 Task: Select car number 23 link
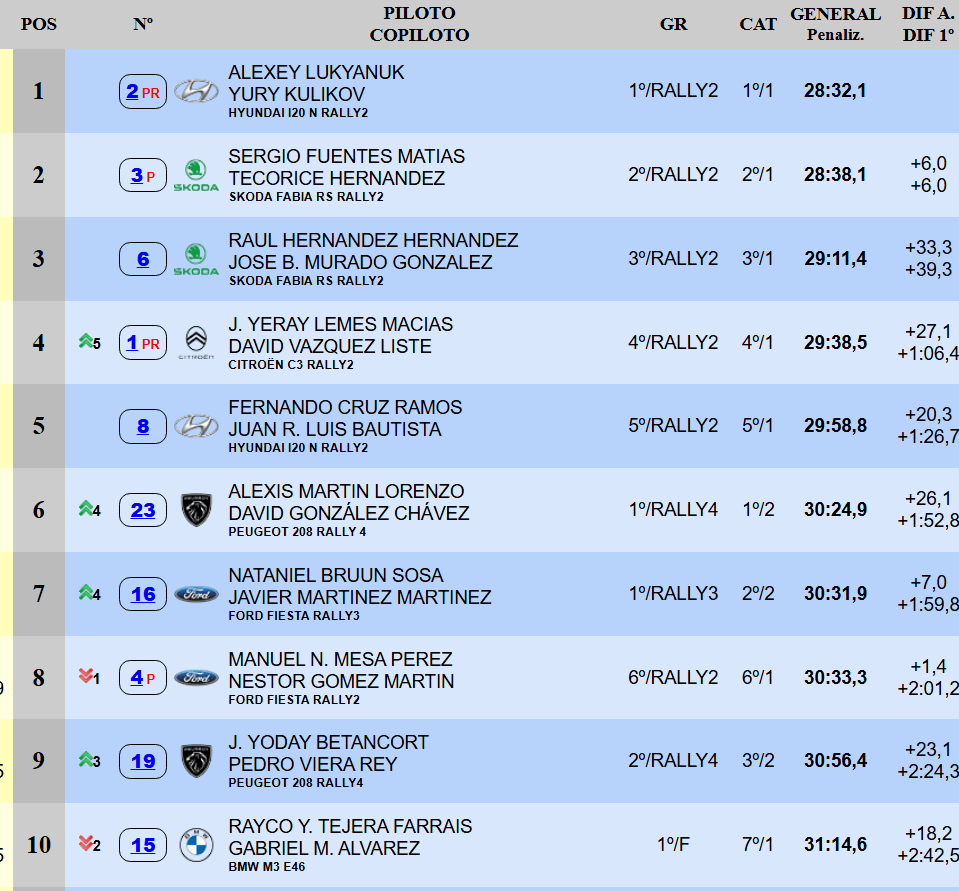143,511
